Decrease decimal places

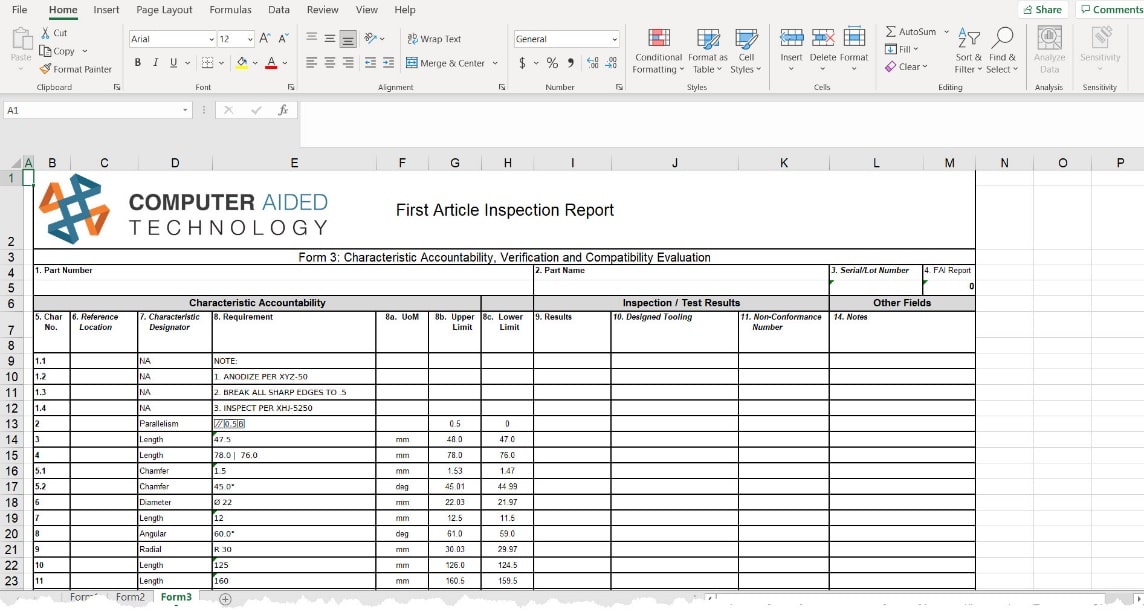611,63
